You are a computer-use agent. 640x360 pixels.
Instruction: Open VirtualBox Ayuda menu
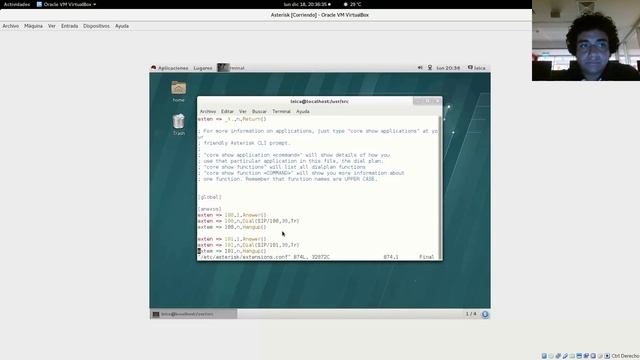click(122, 26)
